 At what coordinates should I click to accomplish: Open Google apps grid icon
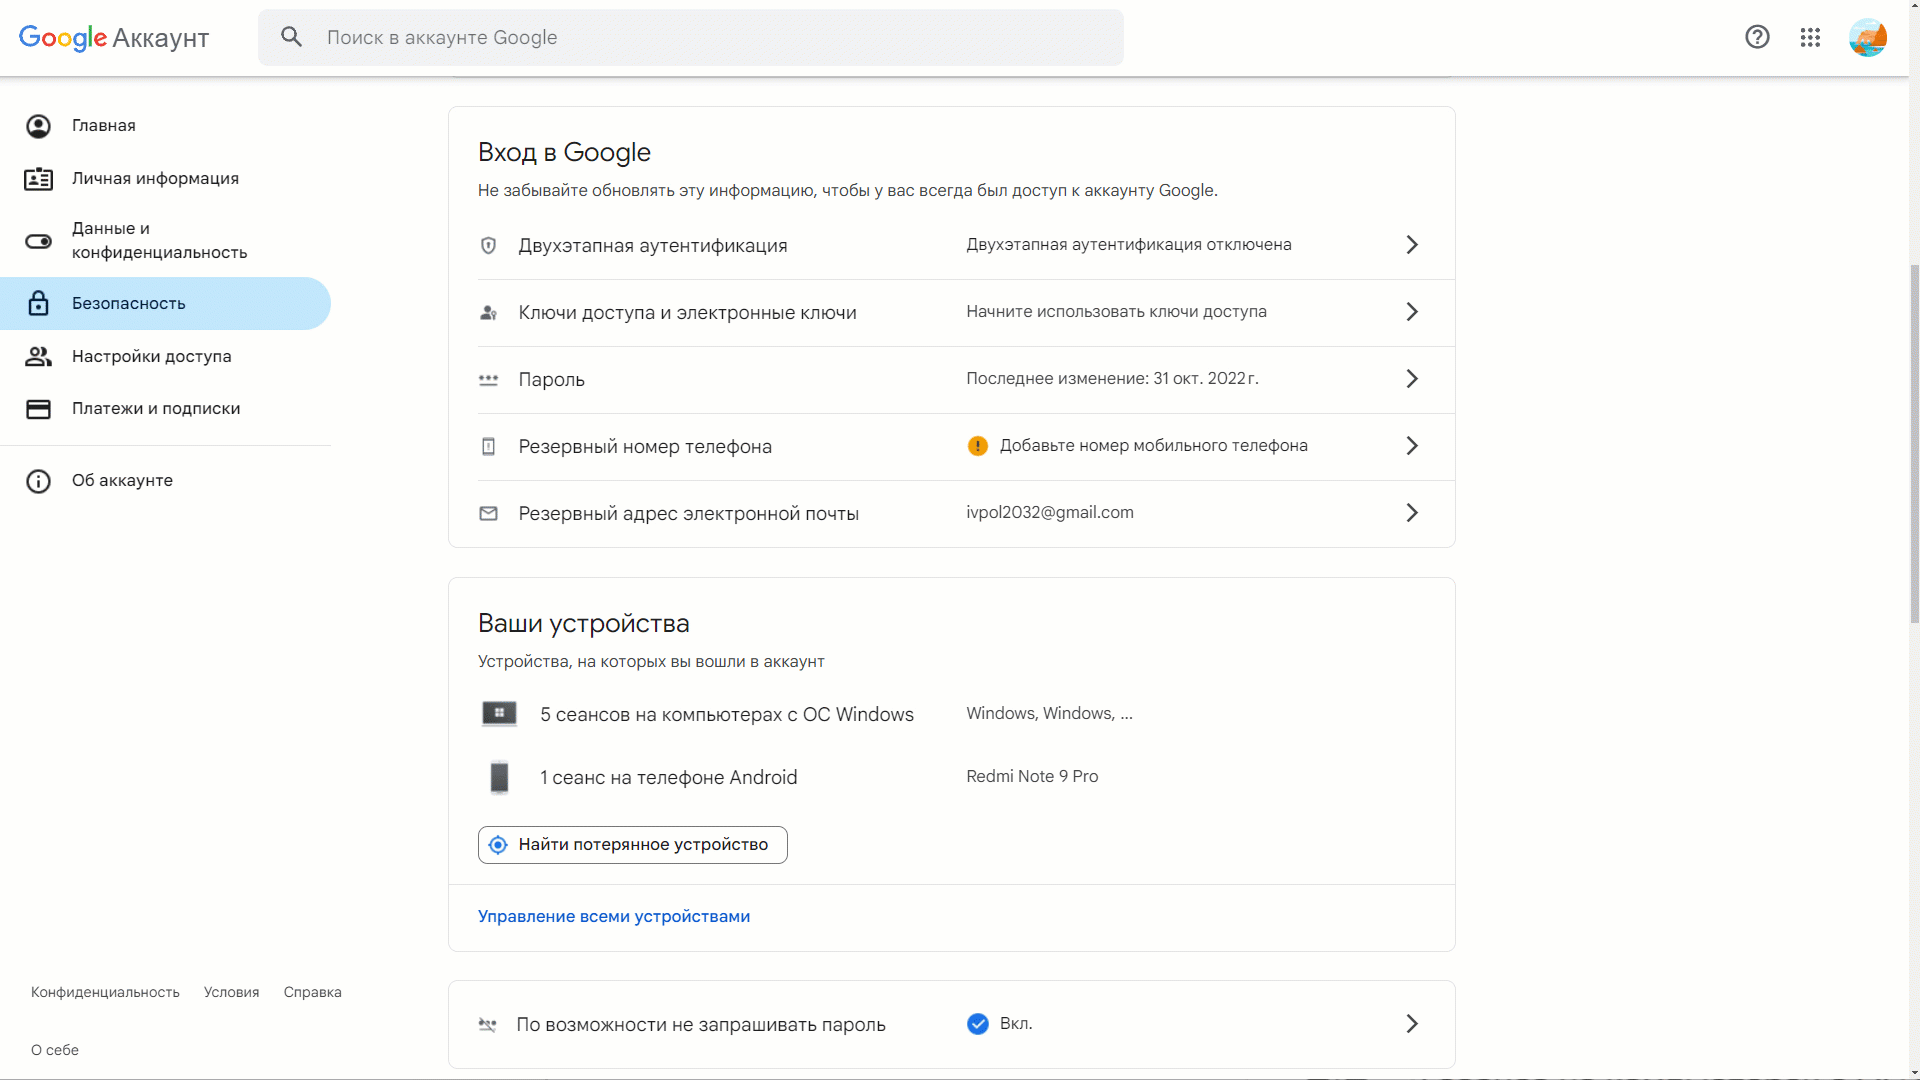coord(1810,38)
